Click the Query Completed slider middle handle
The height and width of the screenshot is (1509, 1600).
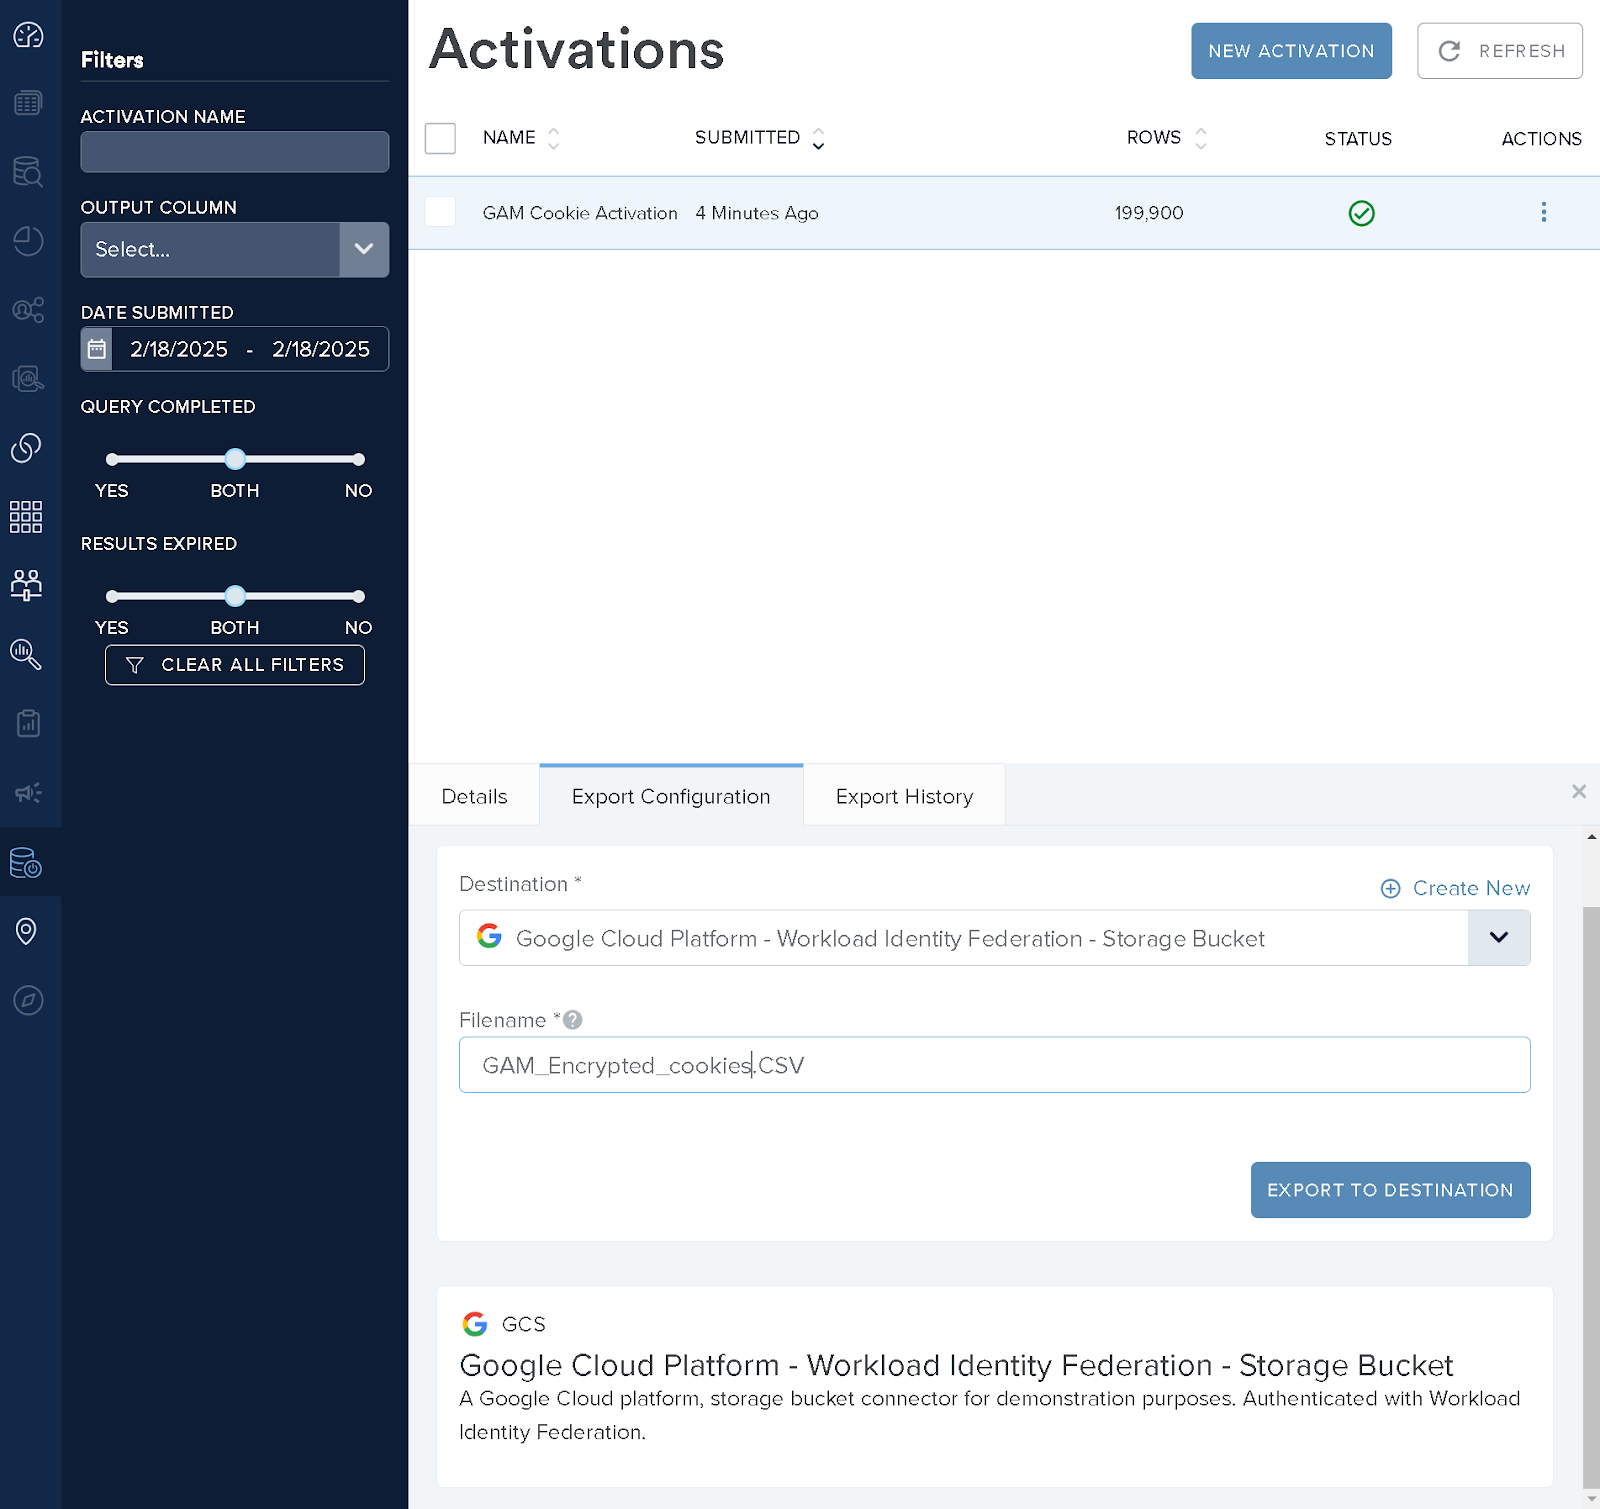pos(235,459)
